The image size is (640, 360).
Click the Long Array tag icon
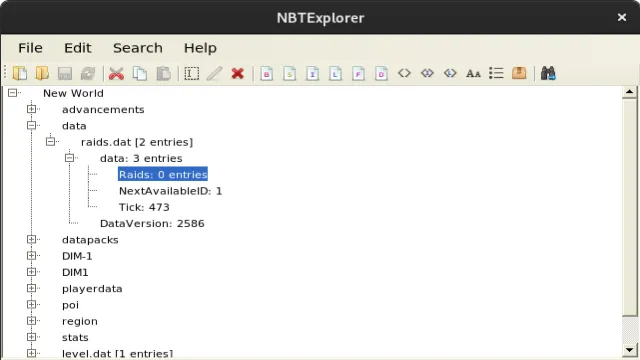(450, 73)
